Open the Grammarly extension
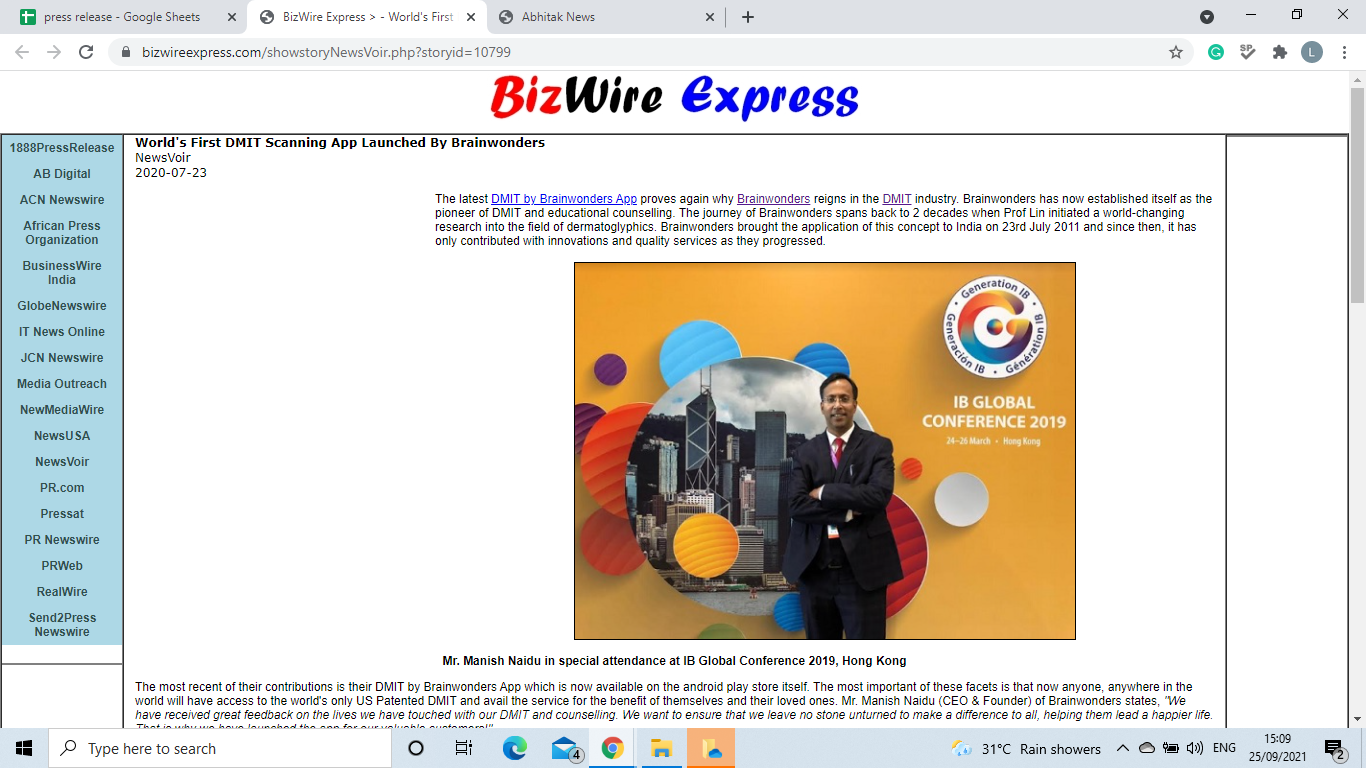Screen dimensions: 1366x768 [1216, 52]
